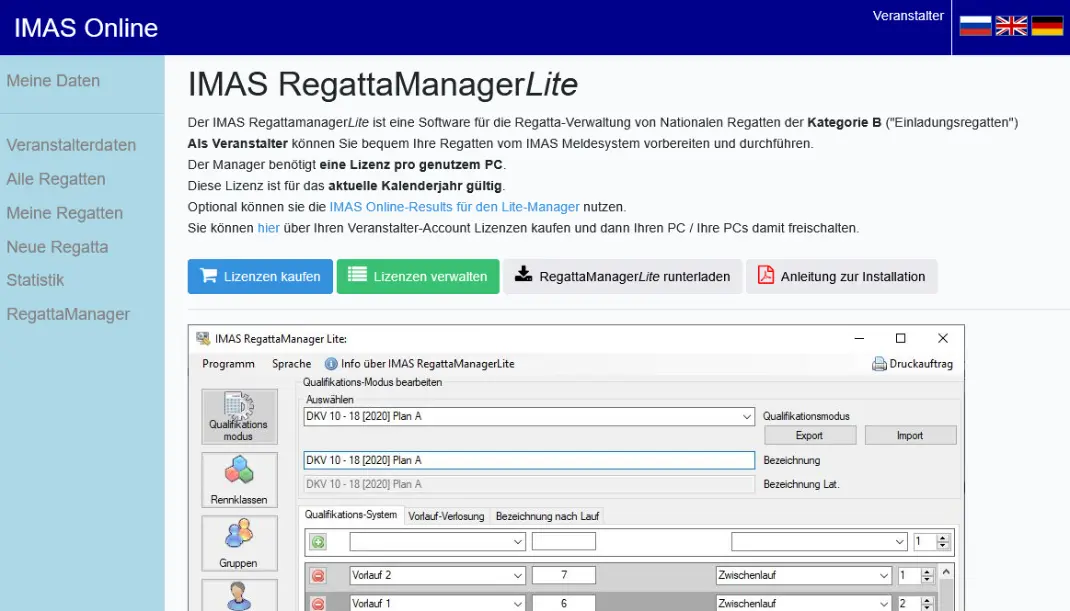The image size is (1070, 611).
Task: Click the RegattaManager Lite window title icon
Action: click(203, 339)
